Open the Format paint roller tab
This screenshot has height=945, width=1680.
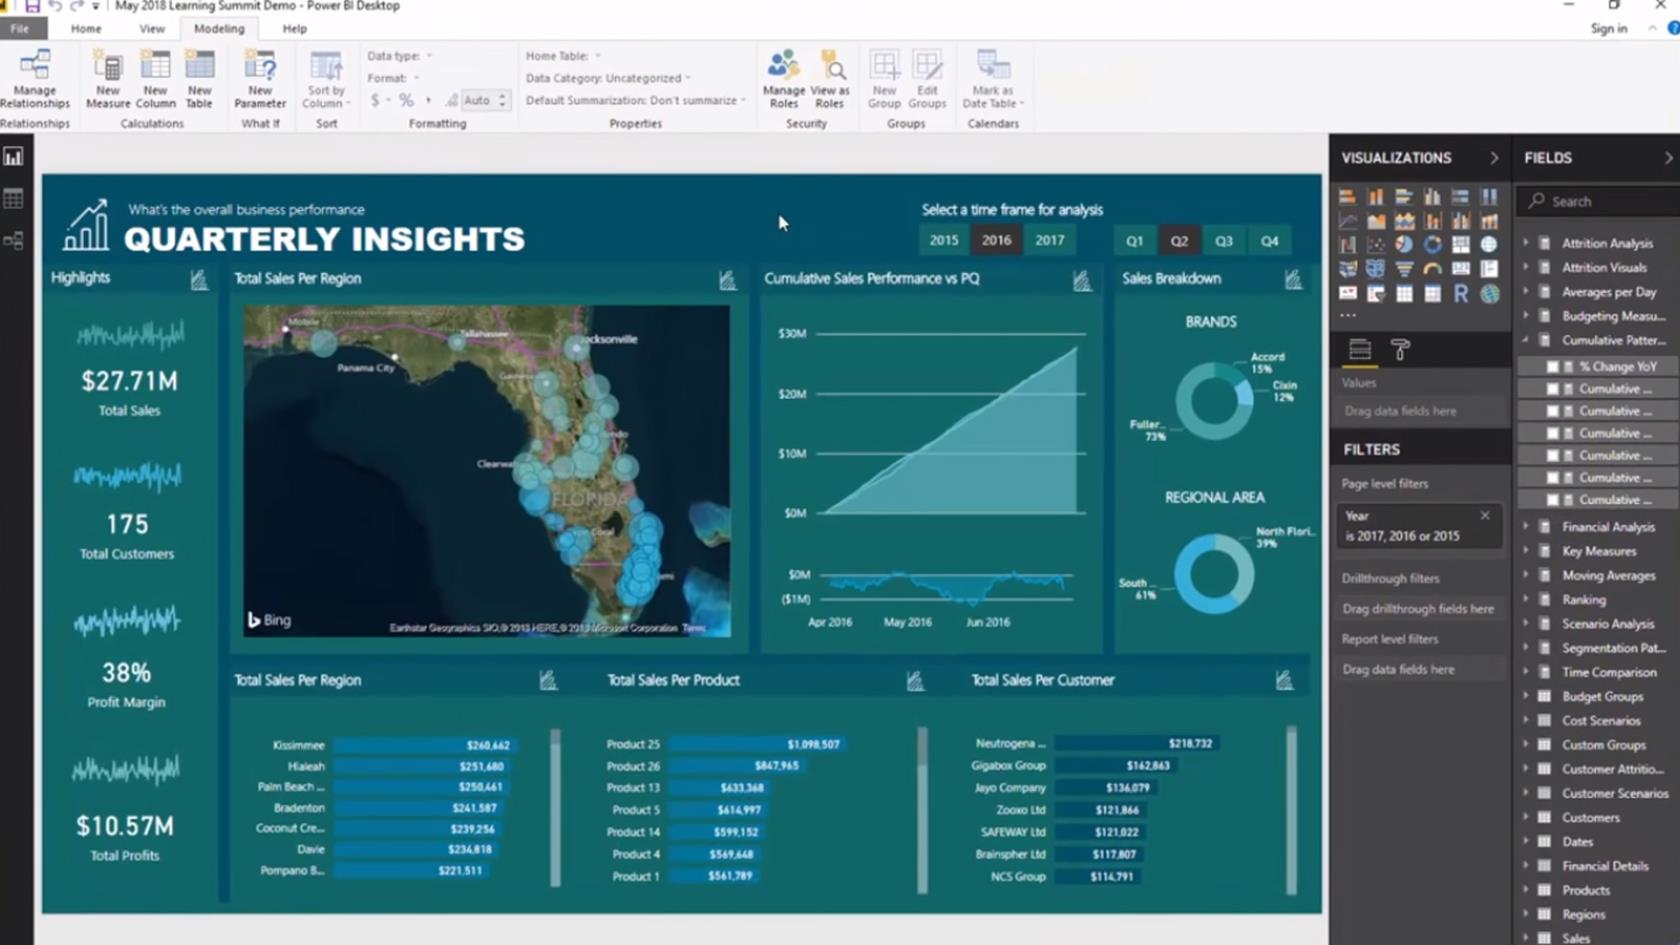click(1400, 350)
